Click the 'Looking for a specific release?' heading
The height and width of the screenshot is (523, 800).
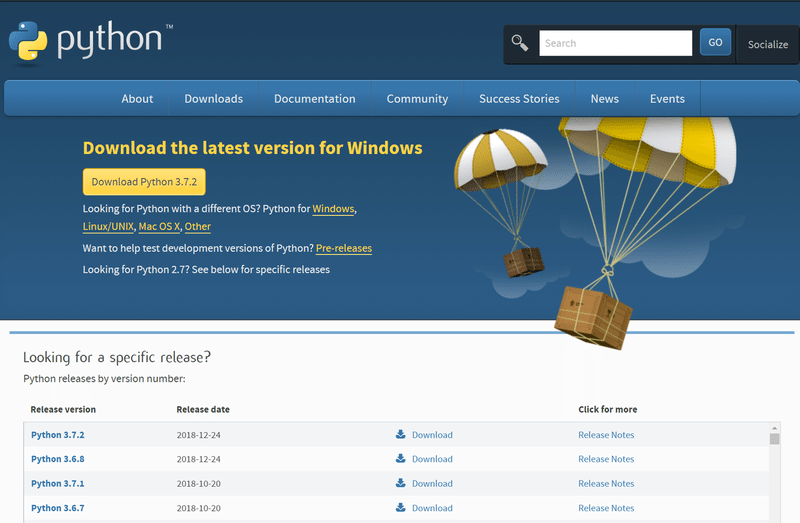tap(117, 357)
